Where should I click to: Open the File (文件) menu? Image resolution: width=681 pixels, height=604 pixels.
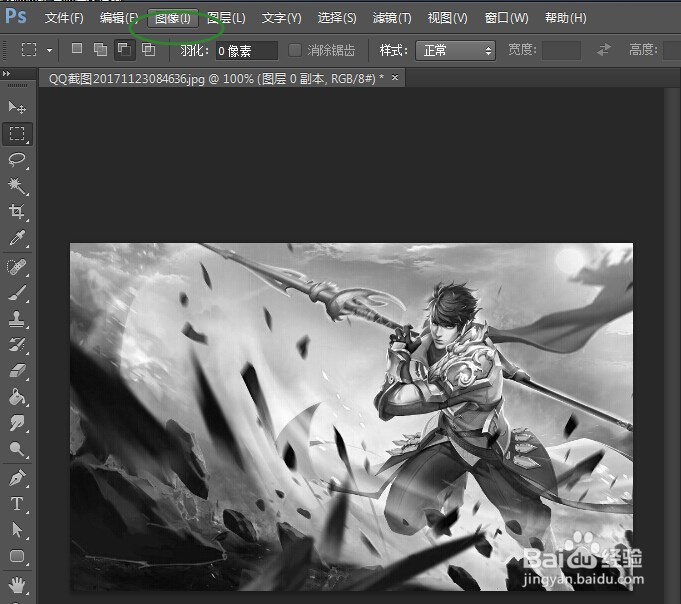tap(64, 18)
